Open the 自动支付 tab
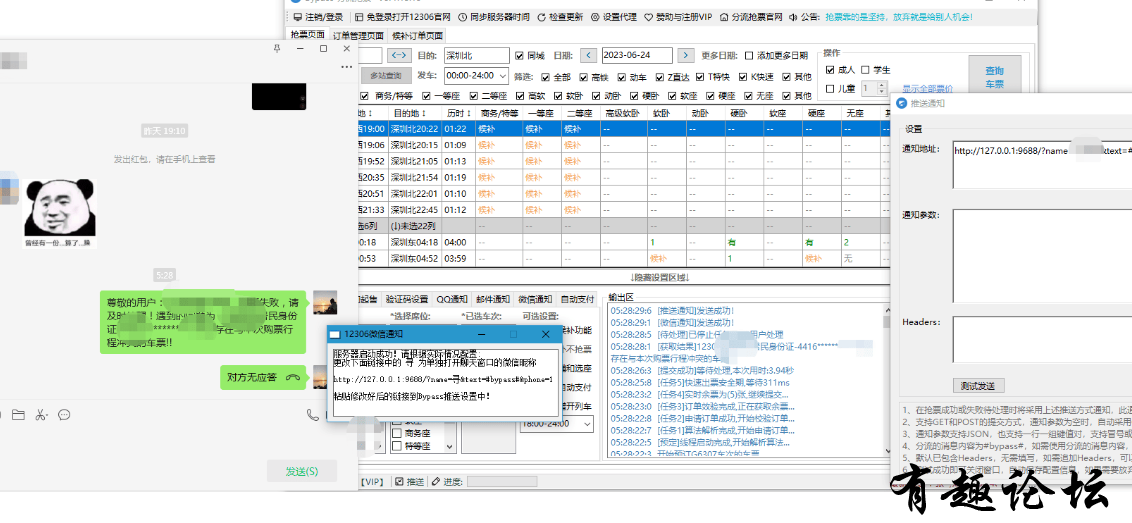This screenshot has height=523, width=1132. coord(578,299)
